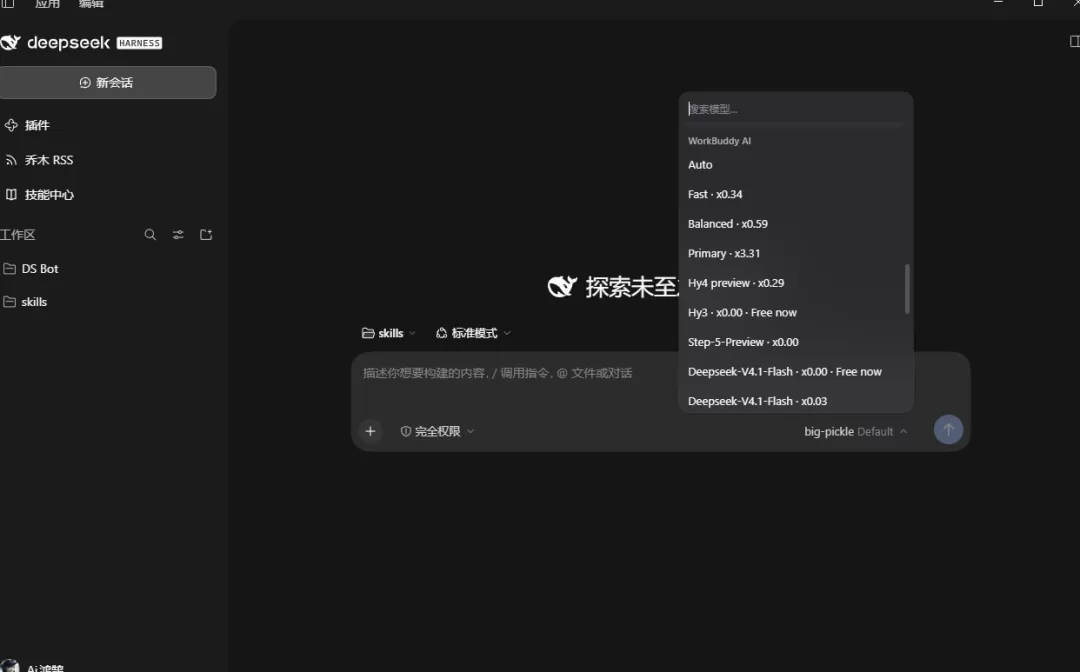Collapse the big-pickle Default model selector

click(855, 432)
